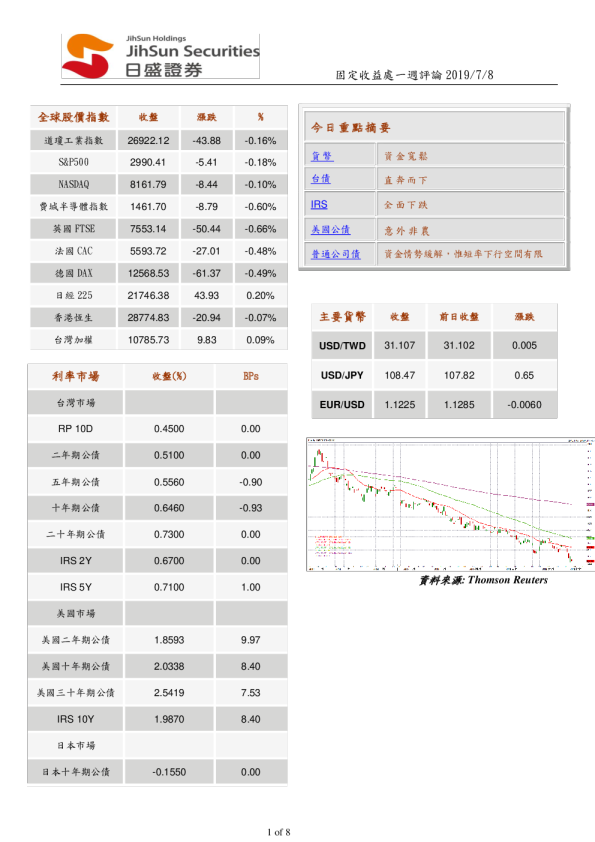Click the USD/JPY row label

342,375
